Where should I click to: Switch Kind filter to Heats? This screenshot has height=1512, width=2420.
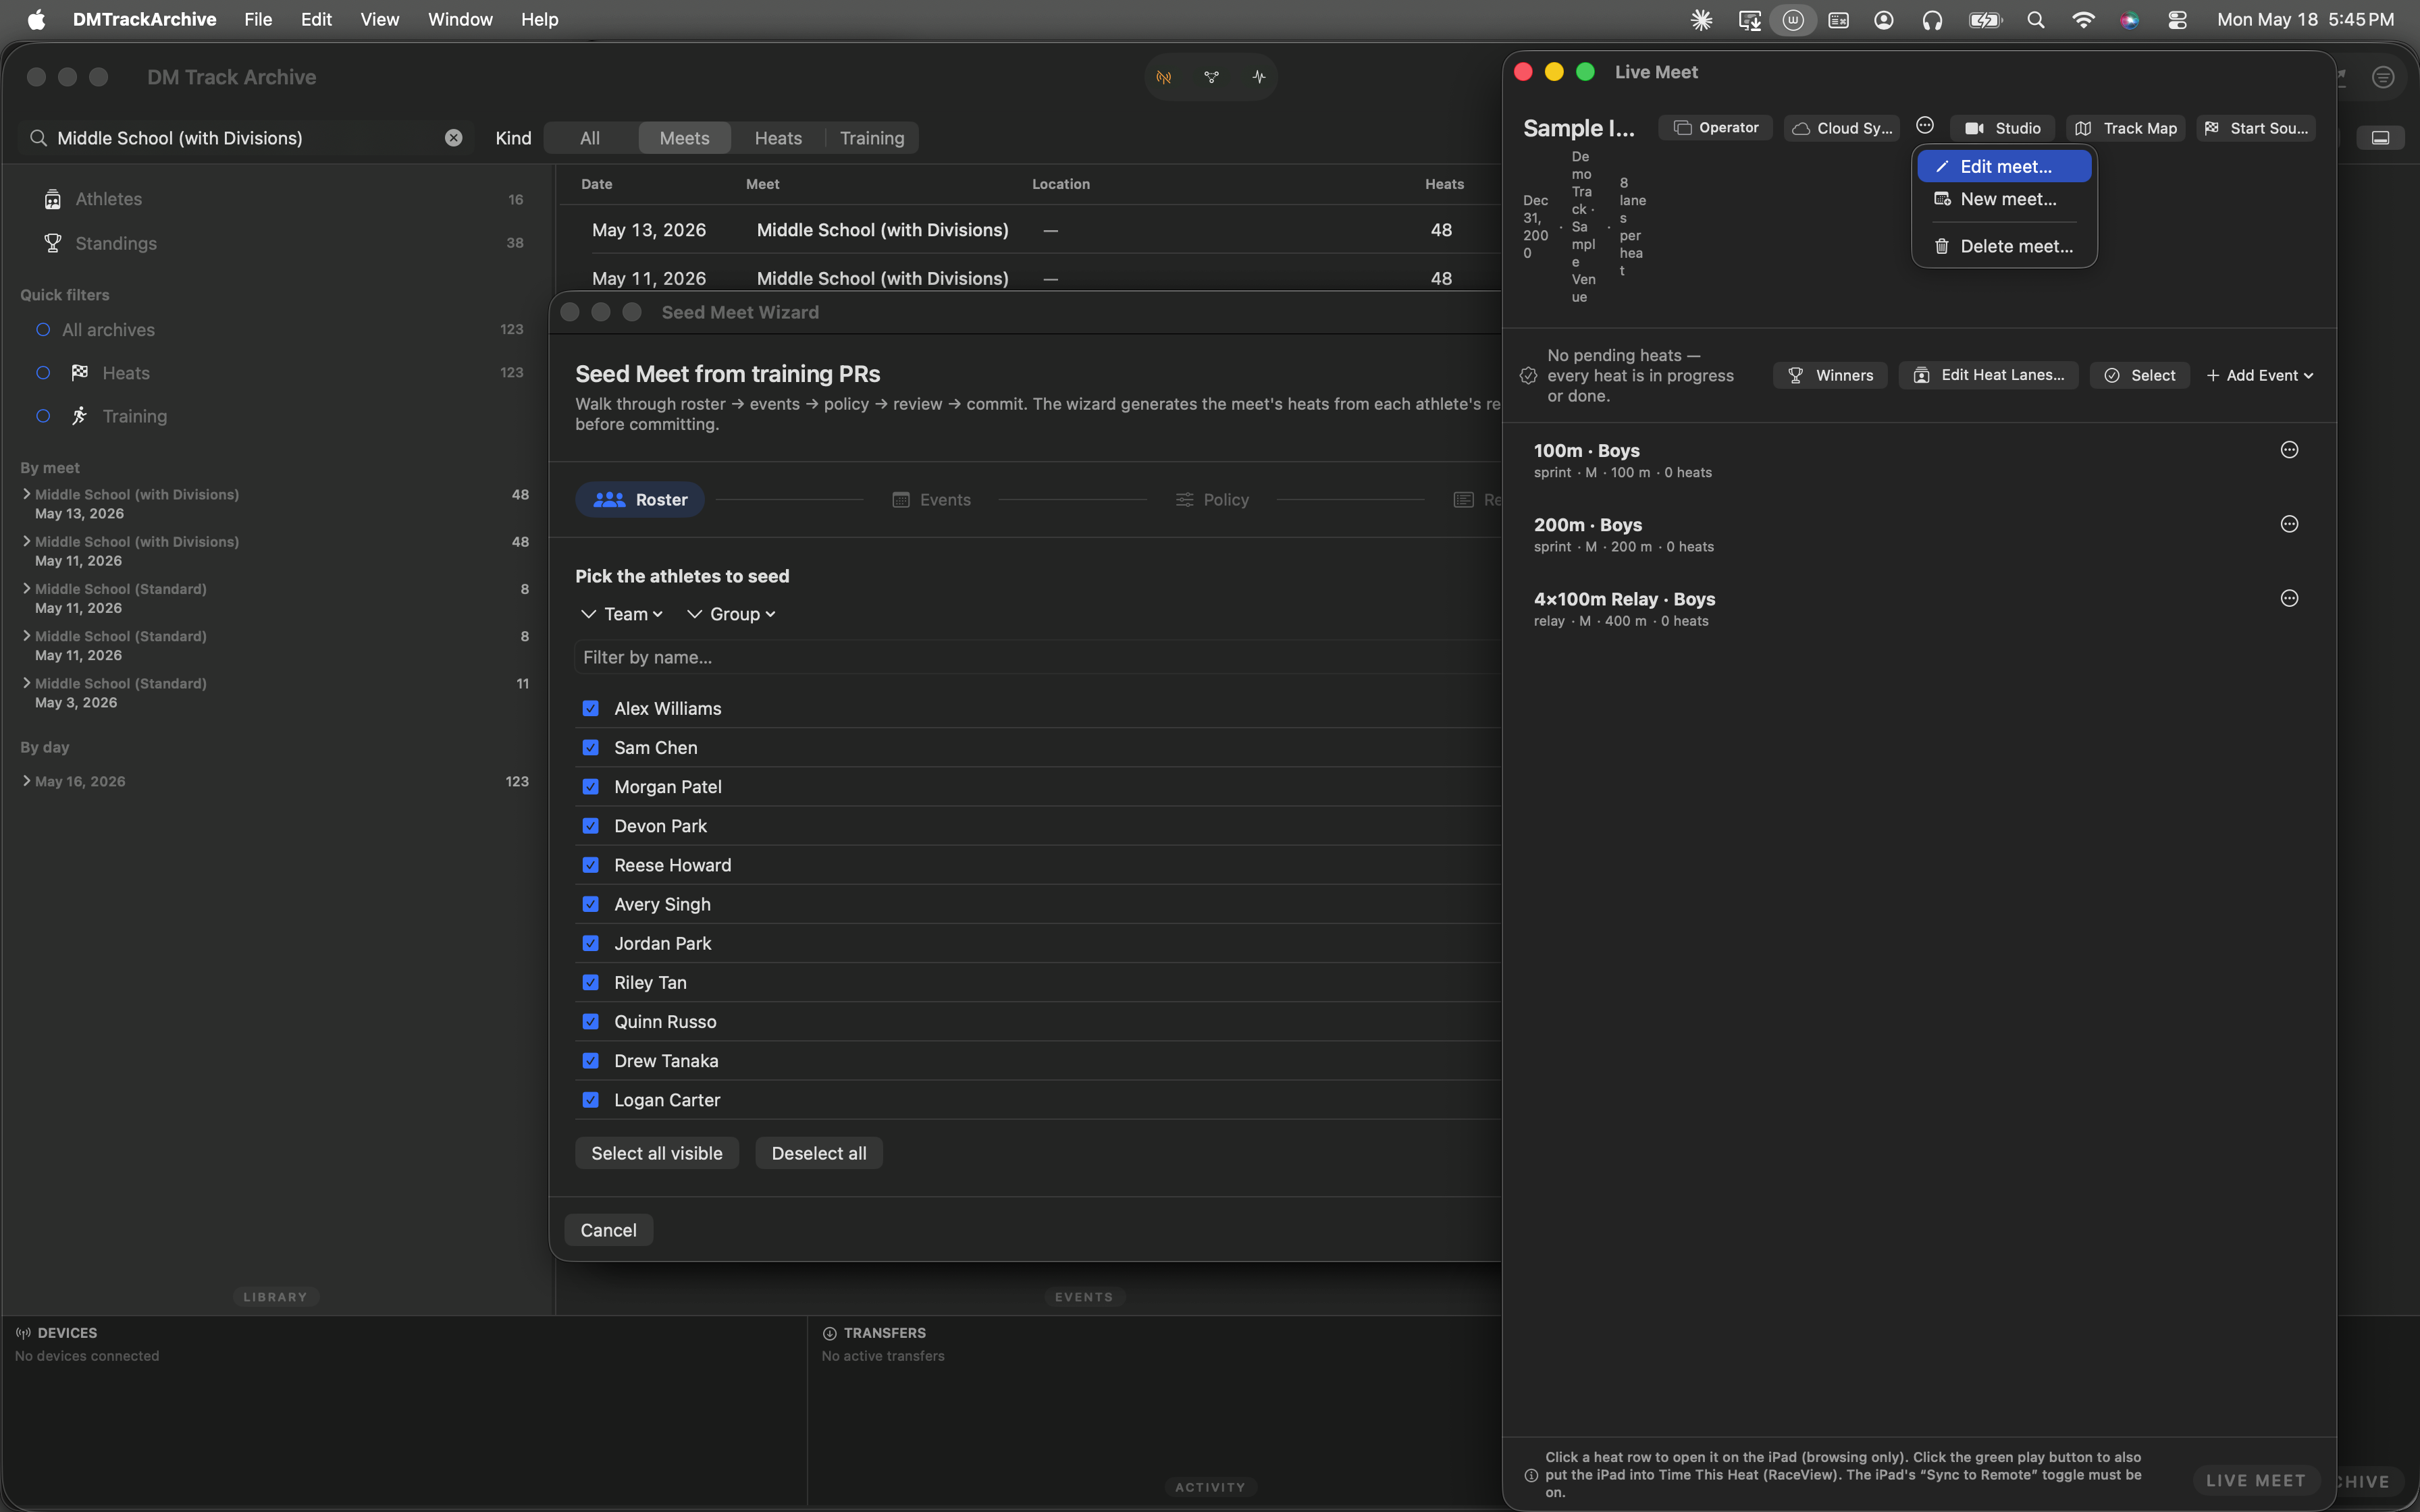(x=778, y=138)
